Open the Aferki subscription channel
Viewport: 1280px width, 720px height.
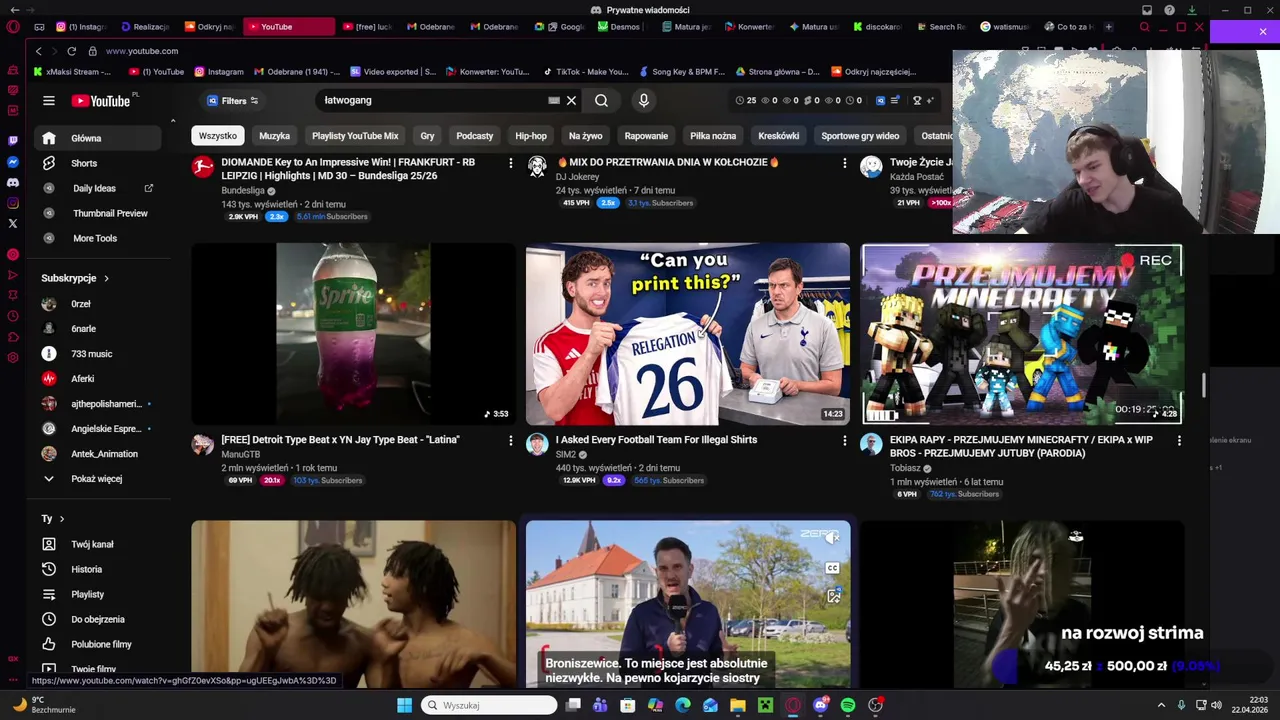[82, 379]
